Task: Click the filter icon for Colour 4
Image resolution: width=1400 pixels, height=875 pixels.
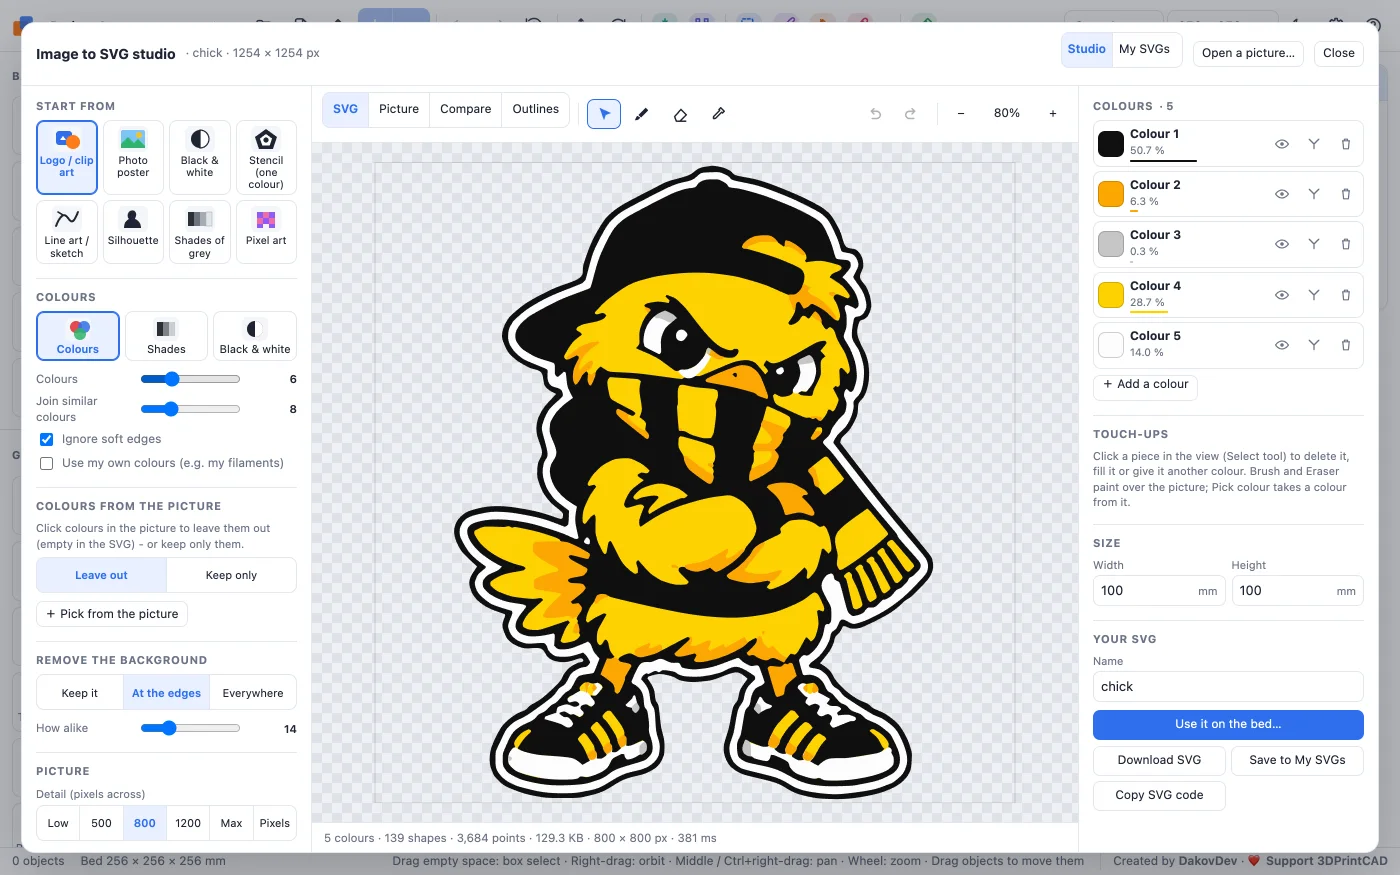Action: click(x=1314, y=295)
